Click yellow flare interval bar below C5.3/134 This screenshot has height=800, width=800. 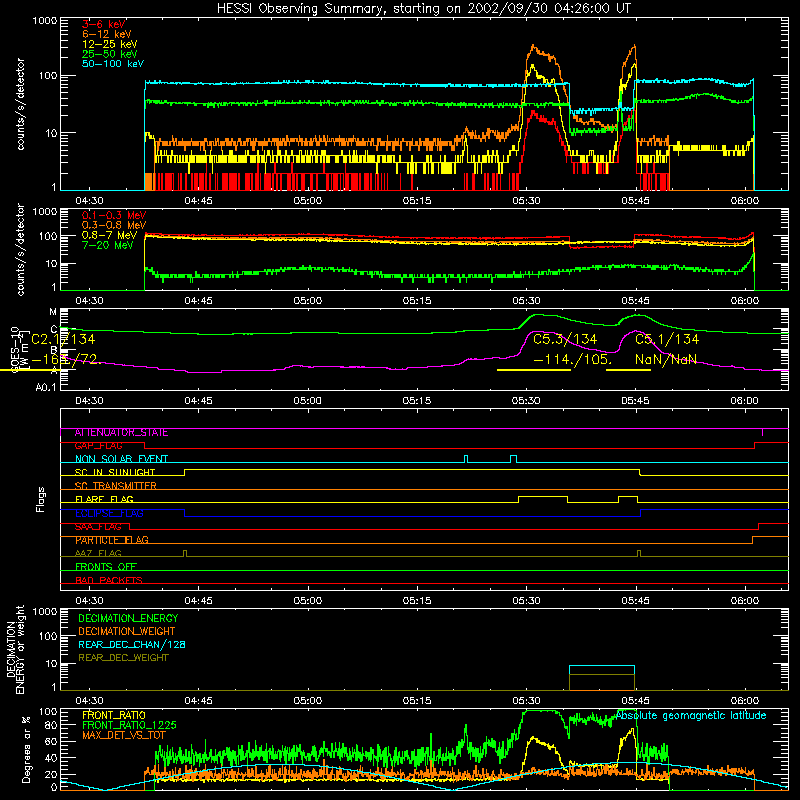point(534,370)
